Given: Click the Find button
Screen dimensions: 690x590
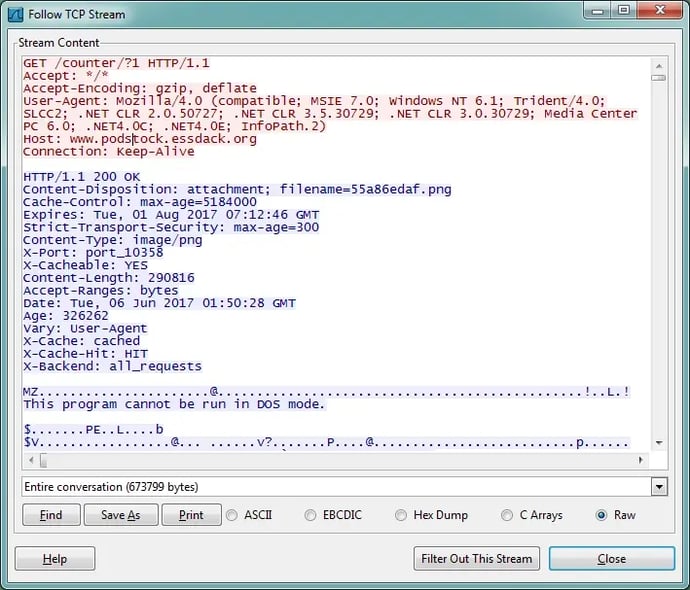Looking at the screenshot, I should [x=51, y=515].
